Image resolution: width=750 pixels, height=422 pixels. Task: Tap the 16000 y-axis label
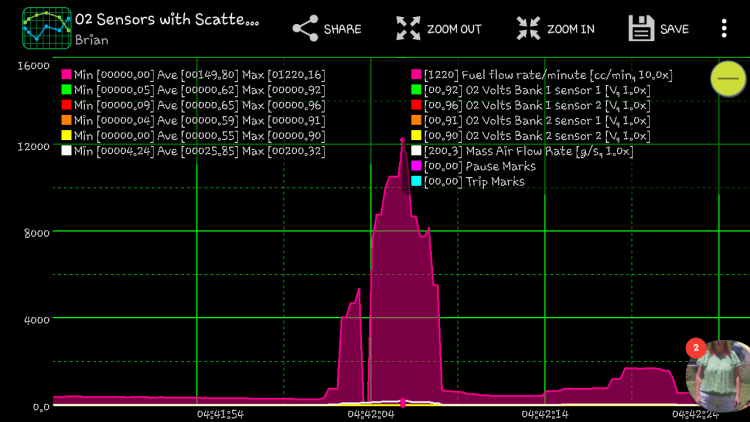coord(33,66)
